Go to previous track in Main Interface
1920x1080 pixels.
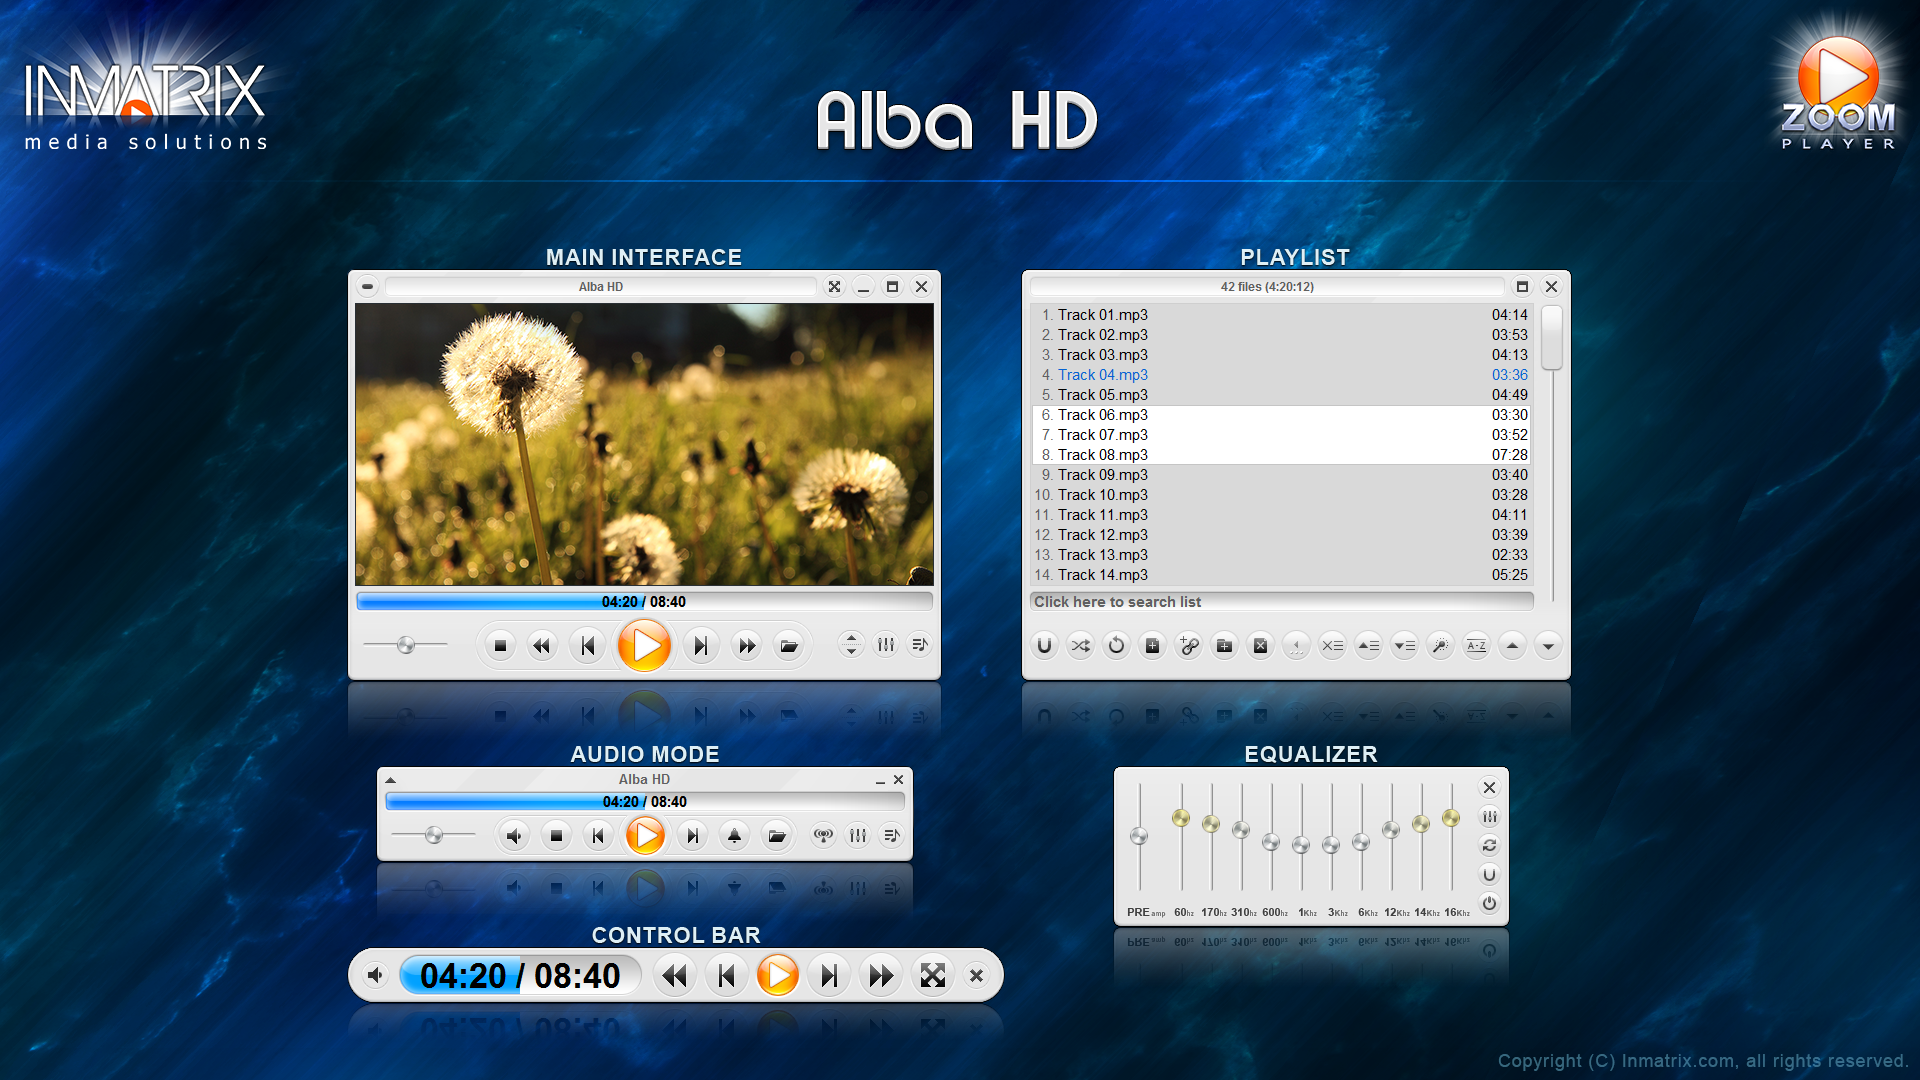(588, 646)
